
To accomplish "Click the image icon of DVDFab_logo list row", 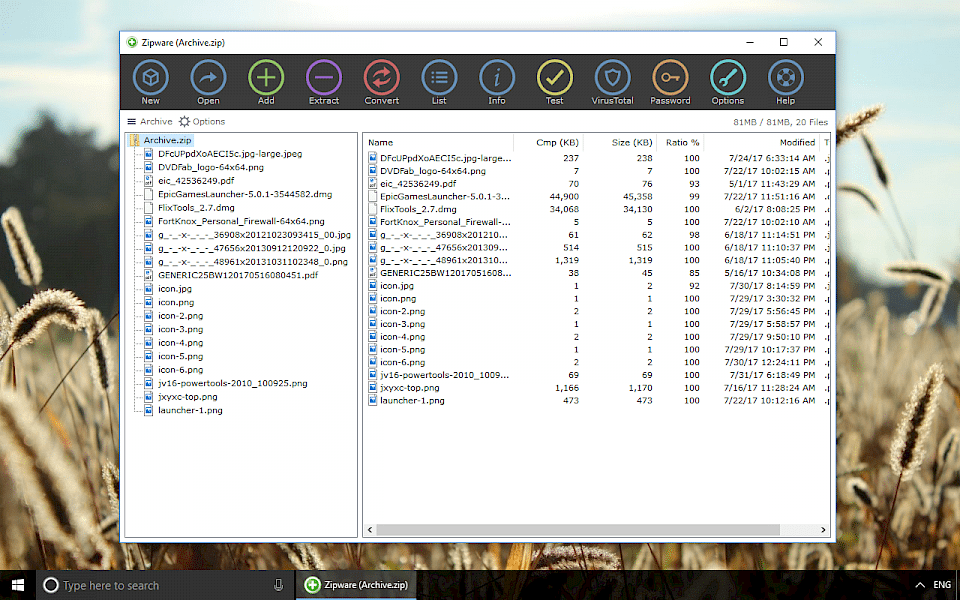I will coord(372,171).
